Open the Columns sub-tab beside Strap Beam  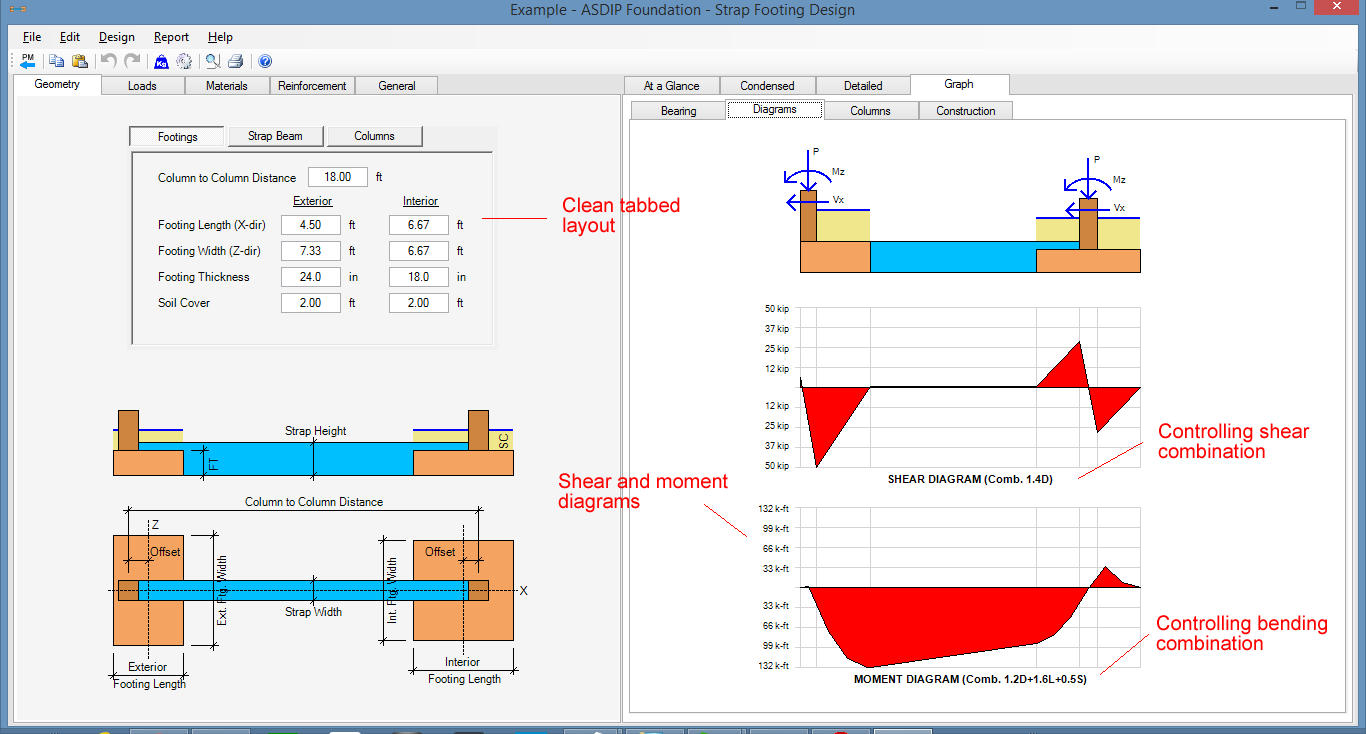(x=374, y=136)
